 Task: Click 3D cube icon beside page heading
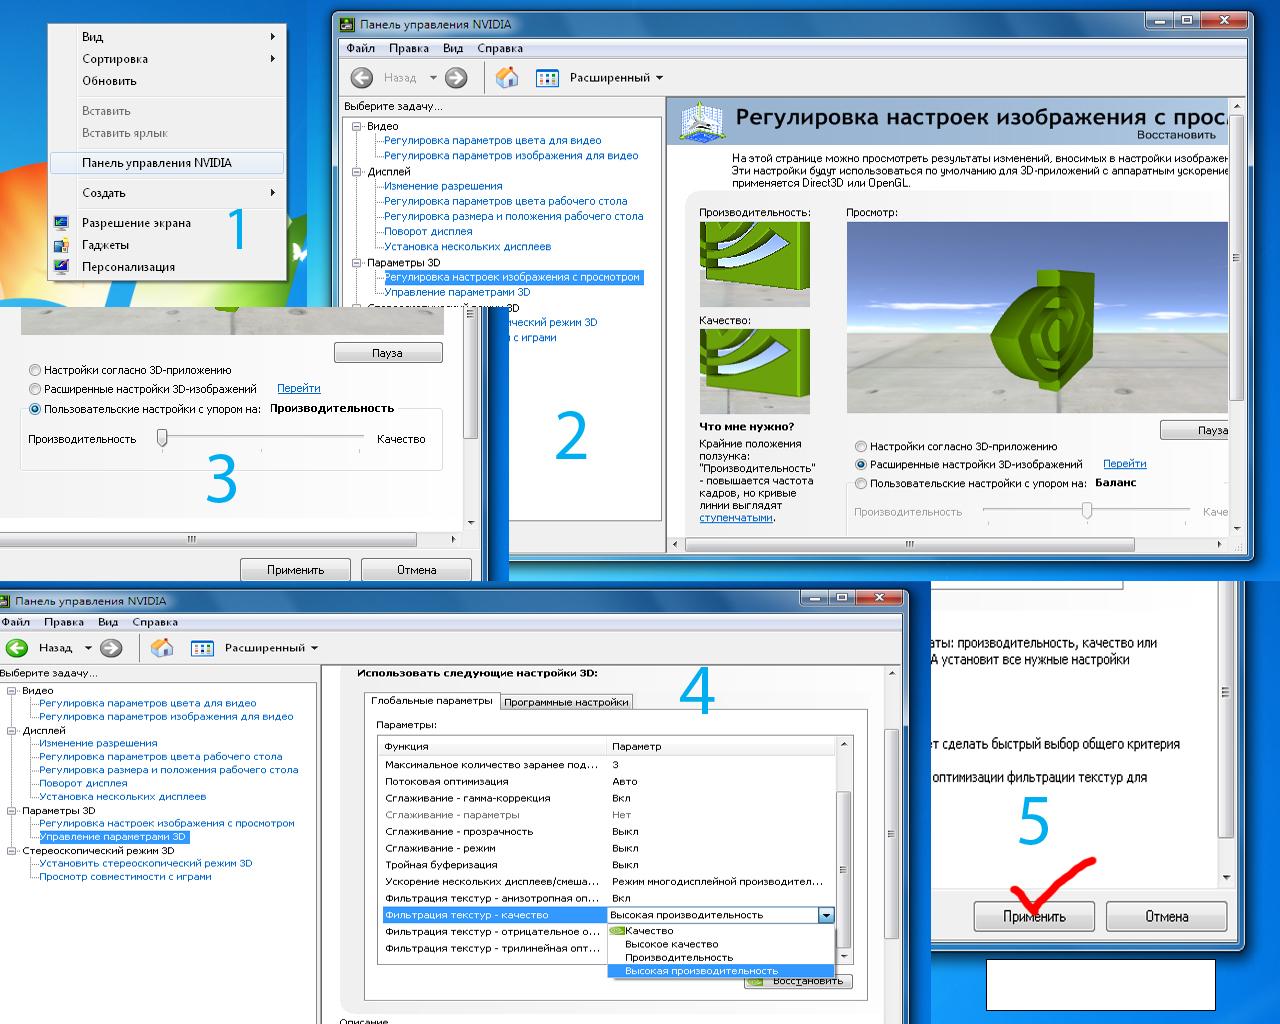701,122
